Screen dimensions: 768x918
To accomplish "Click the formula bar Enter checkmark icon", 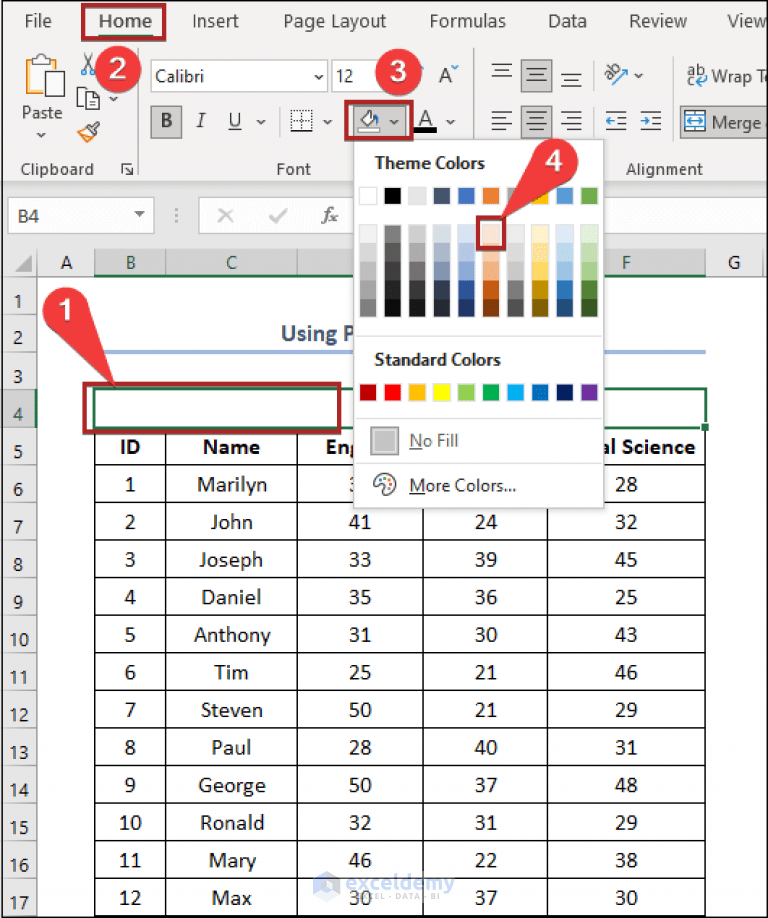I will point(277,216).
